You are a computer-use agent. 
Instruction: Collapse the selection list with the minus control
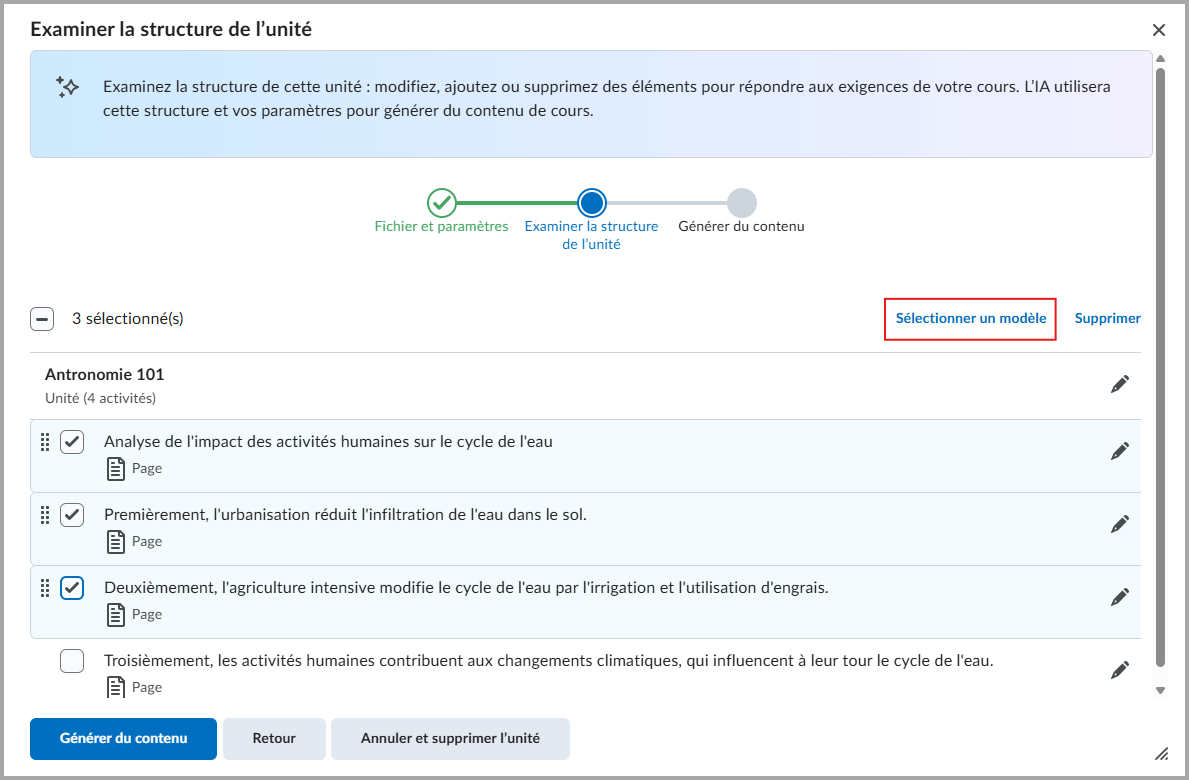pos(42,318)
